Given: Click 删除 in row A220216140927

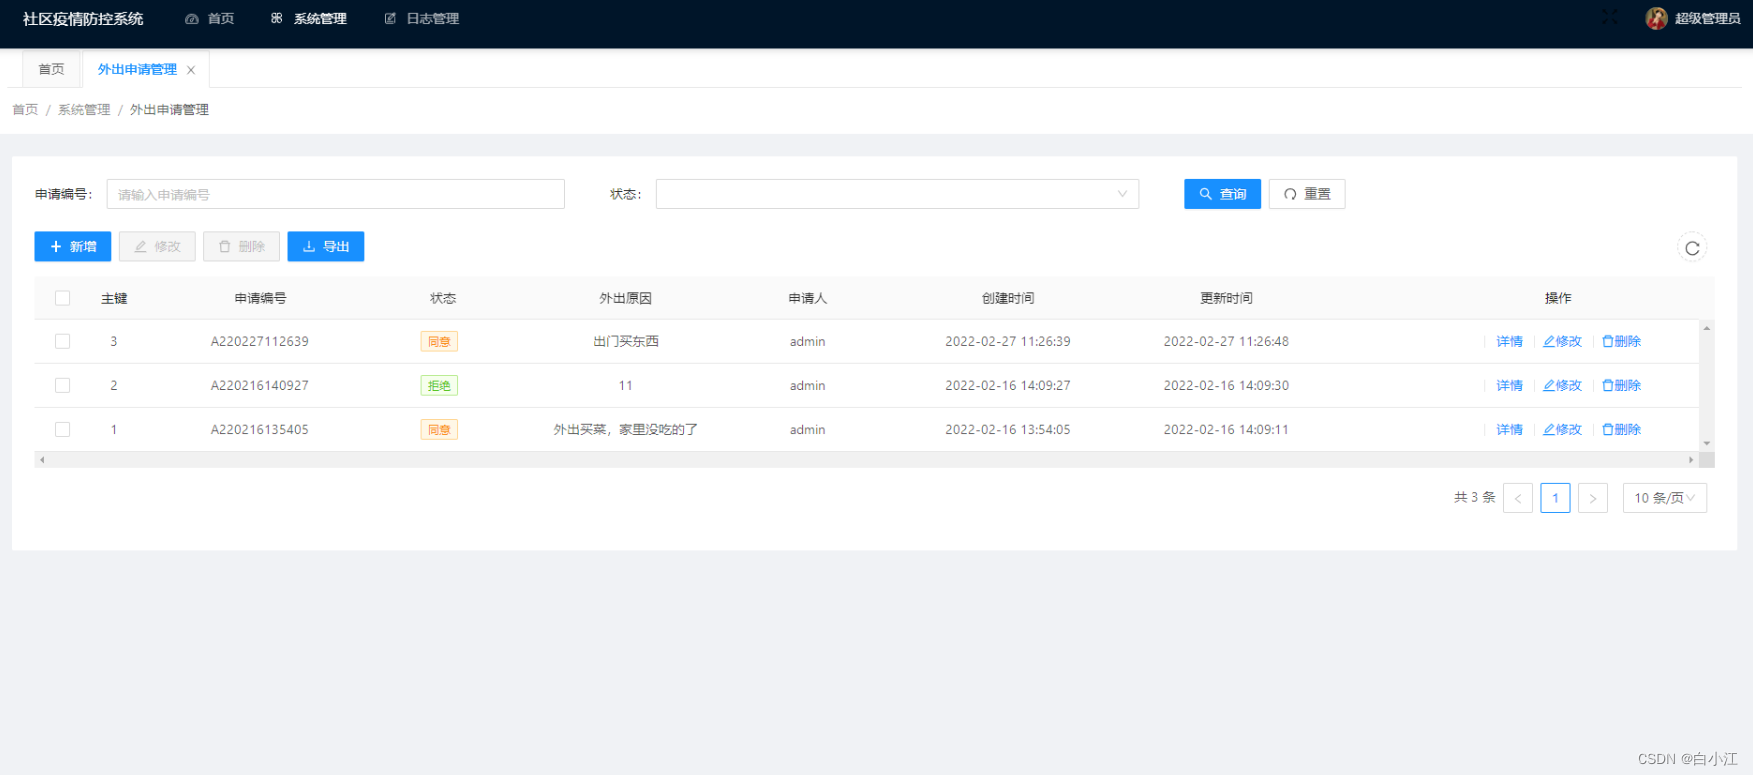Looking at the screenshot, I should 1621,385.
